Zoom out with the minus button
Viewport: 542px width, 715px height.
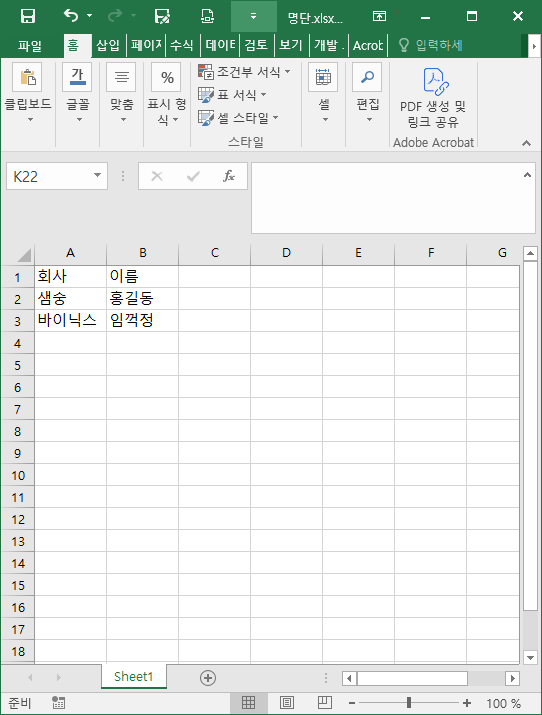pyautogui.click(x=352, y=704)
